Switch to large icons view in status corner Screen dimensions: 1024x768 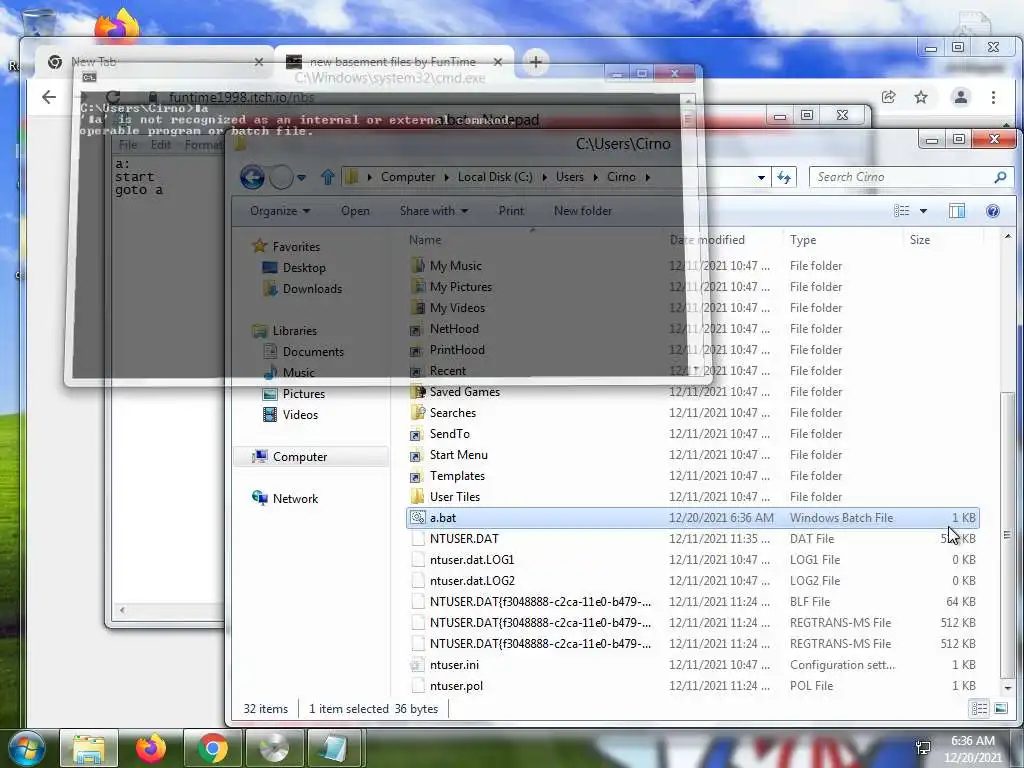pyautogui.click(x=1000, y=709)
